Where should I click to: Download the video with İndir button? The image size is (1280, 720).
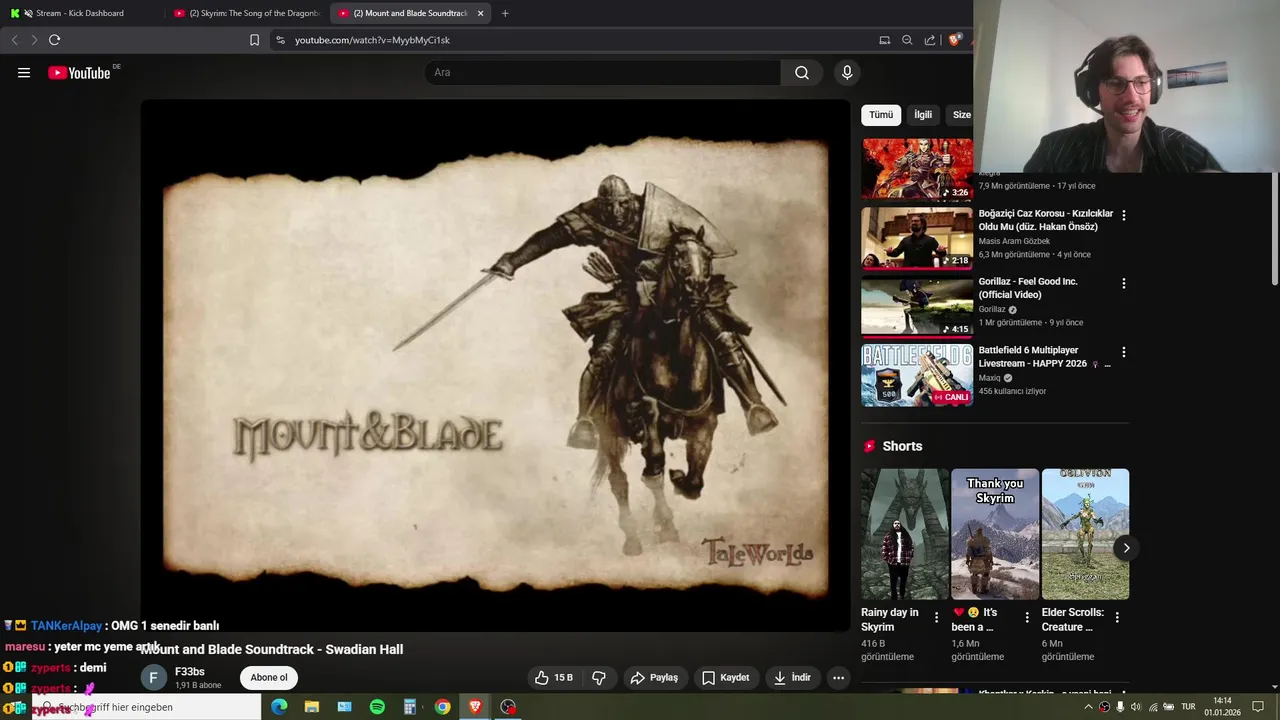point(792,678)
